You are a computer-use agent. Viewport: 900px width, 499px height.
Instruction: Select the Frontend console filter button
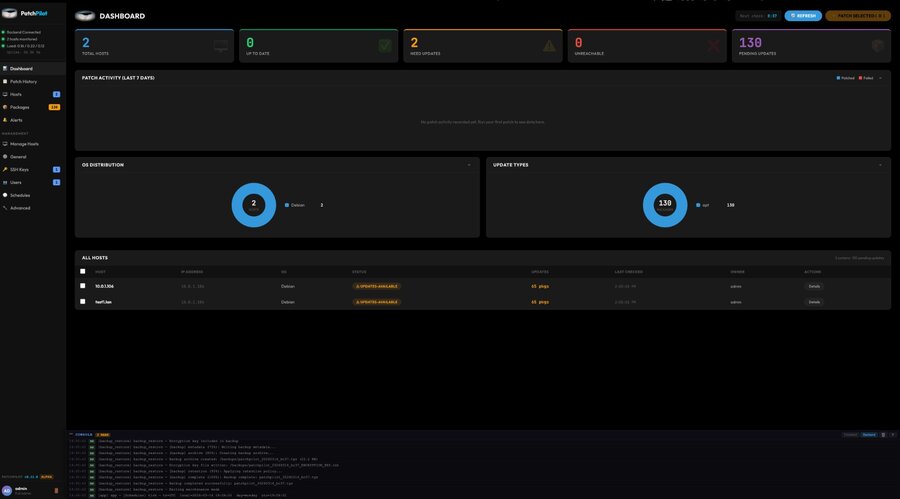click(x=851, y=435)
